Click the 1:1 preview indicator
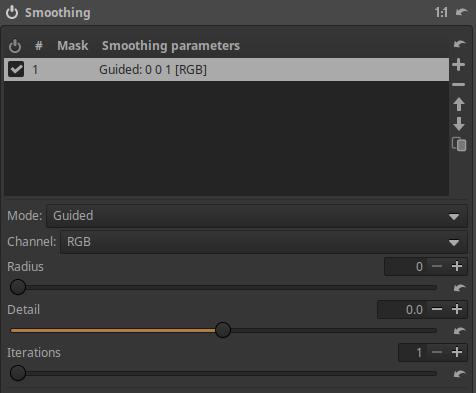476x393 pixels. [441, 13]
